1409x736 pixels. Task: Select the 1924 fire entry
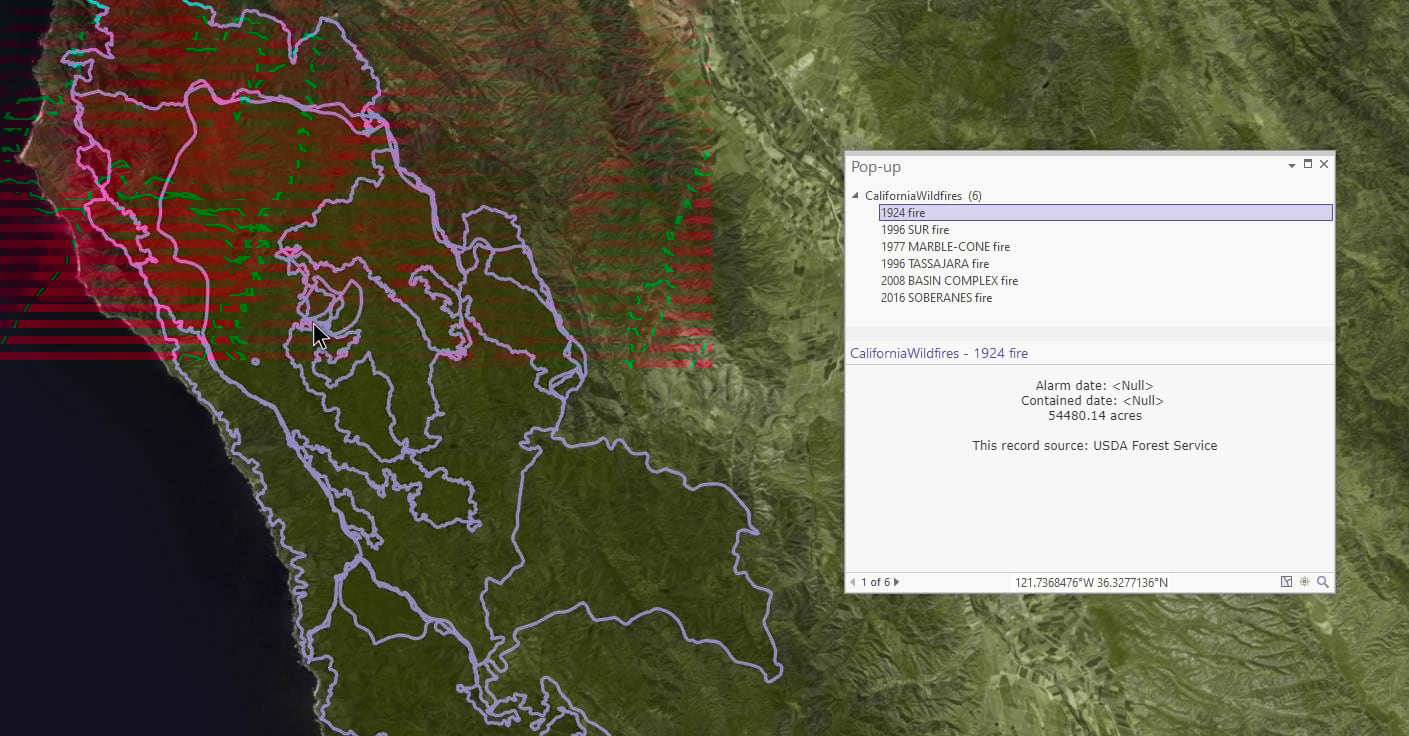pos(1105,213)
